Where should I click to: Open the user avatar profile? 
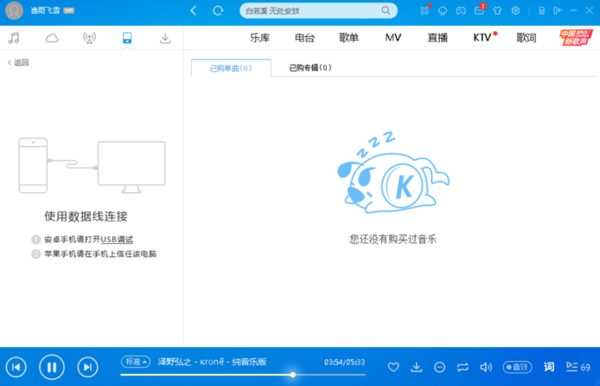14,10
